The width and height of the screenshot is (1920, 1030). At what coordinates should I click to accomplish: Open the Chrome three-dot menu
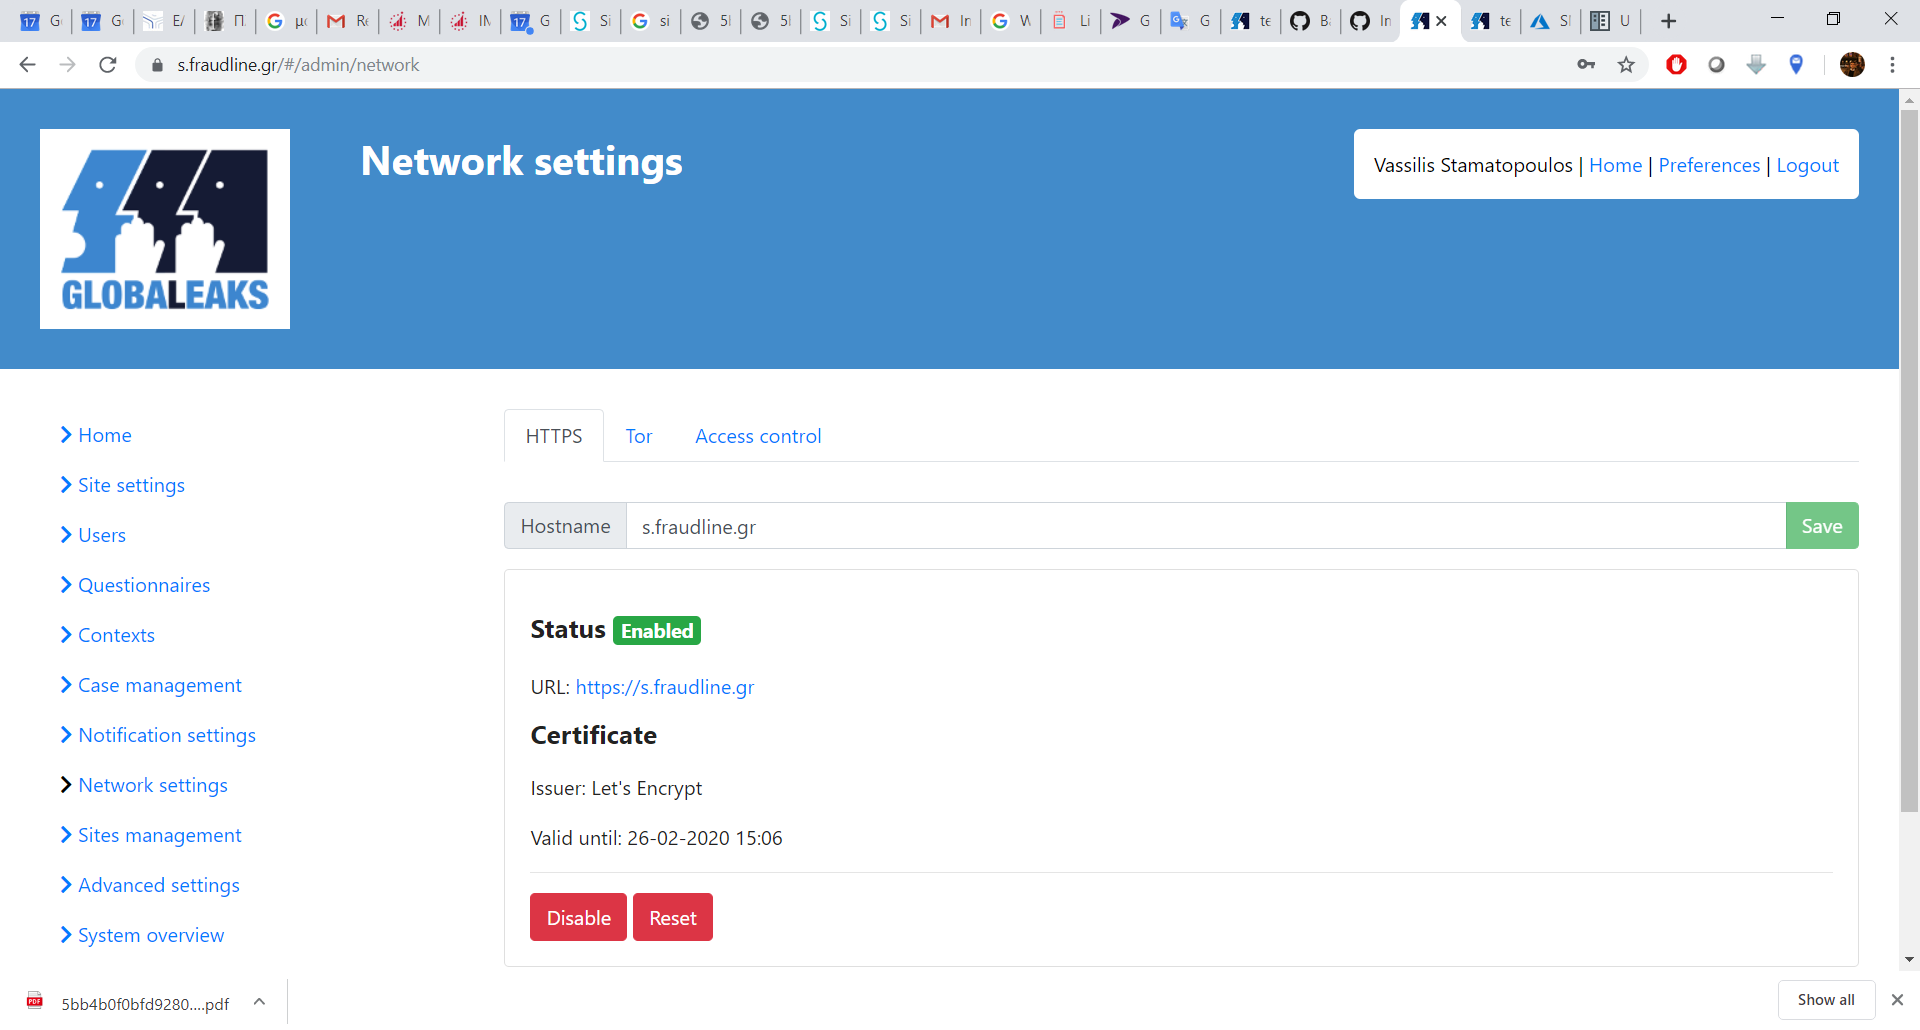click(1892, 65)
